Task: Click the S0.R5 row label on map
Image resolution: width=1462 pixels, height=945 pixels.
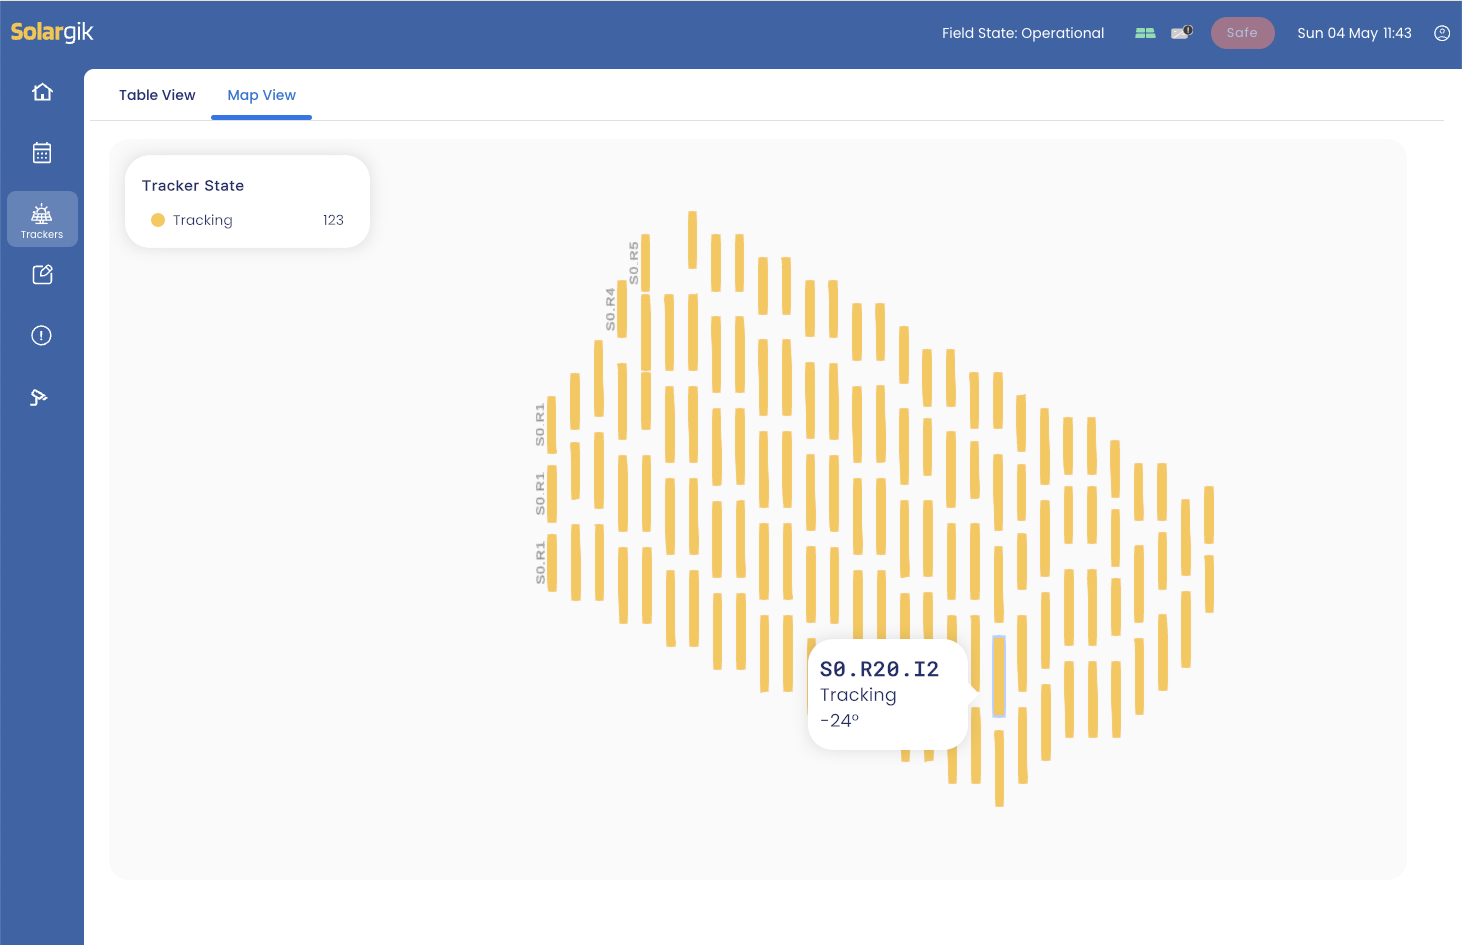Action: [634, 262]
